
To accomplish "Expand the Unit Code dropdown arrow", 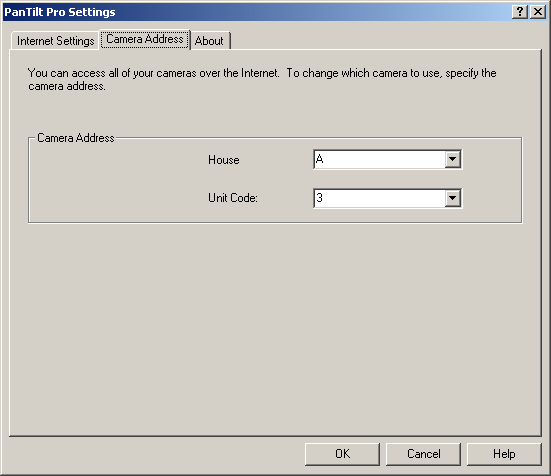I will [x=453, y=198].
